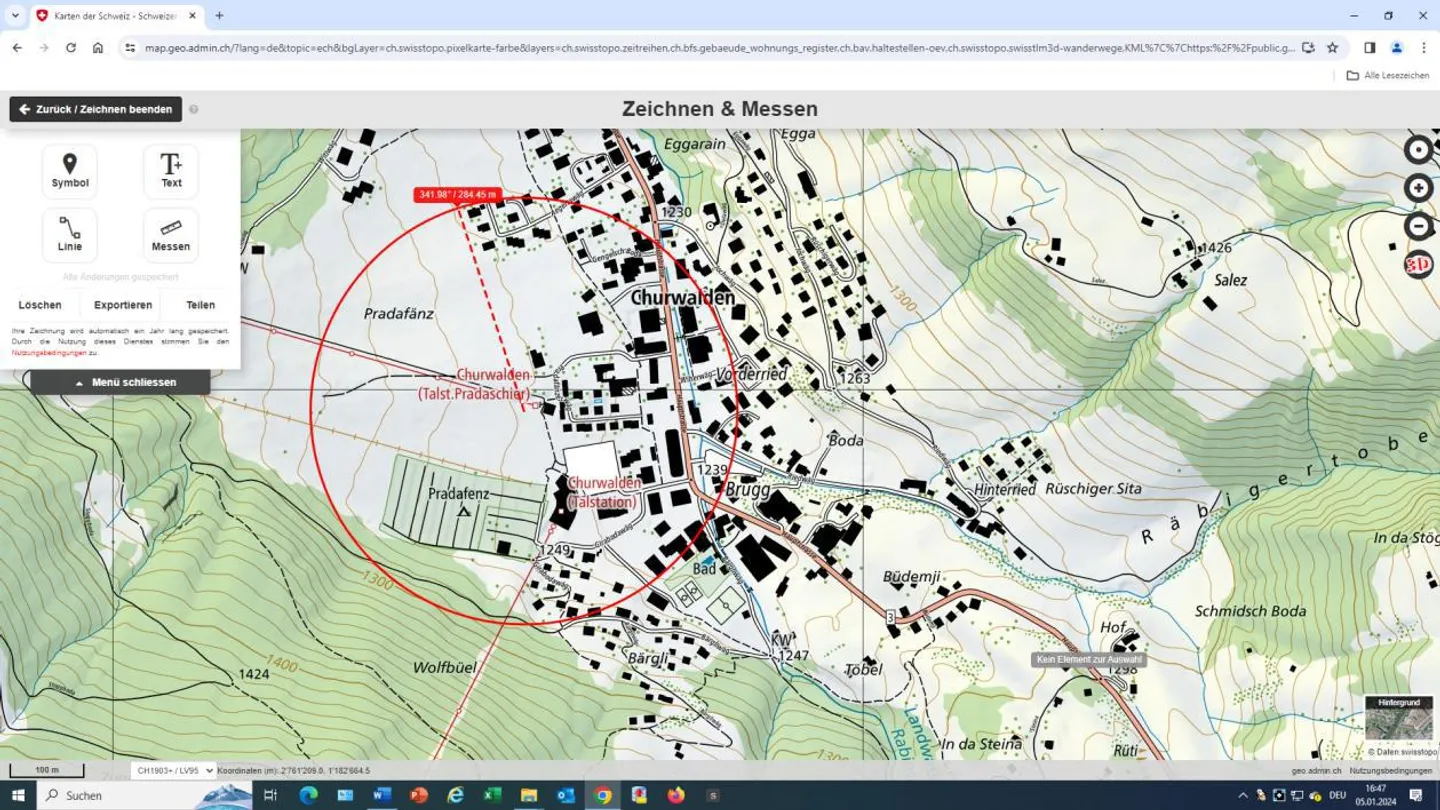
Task: Choose the Linie drawing tool
Action: (70, 235)
